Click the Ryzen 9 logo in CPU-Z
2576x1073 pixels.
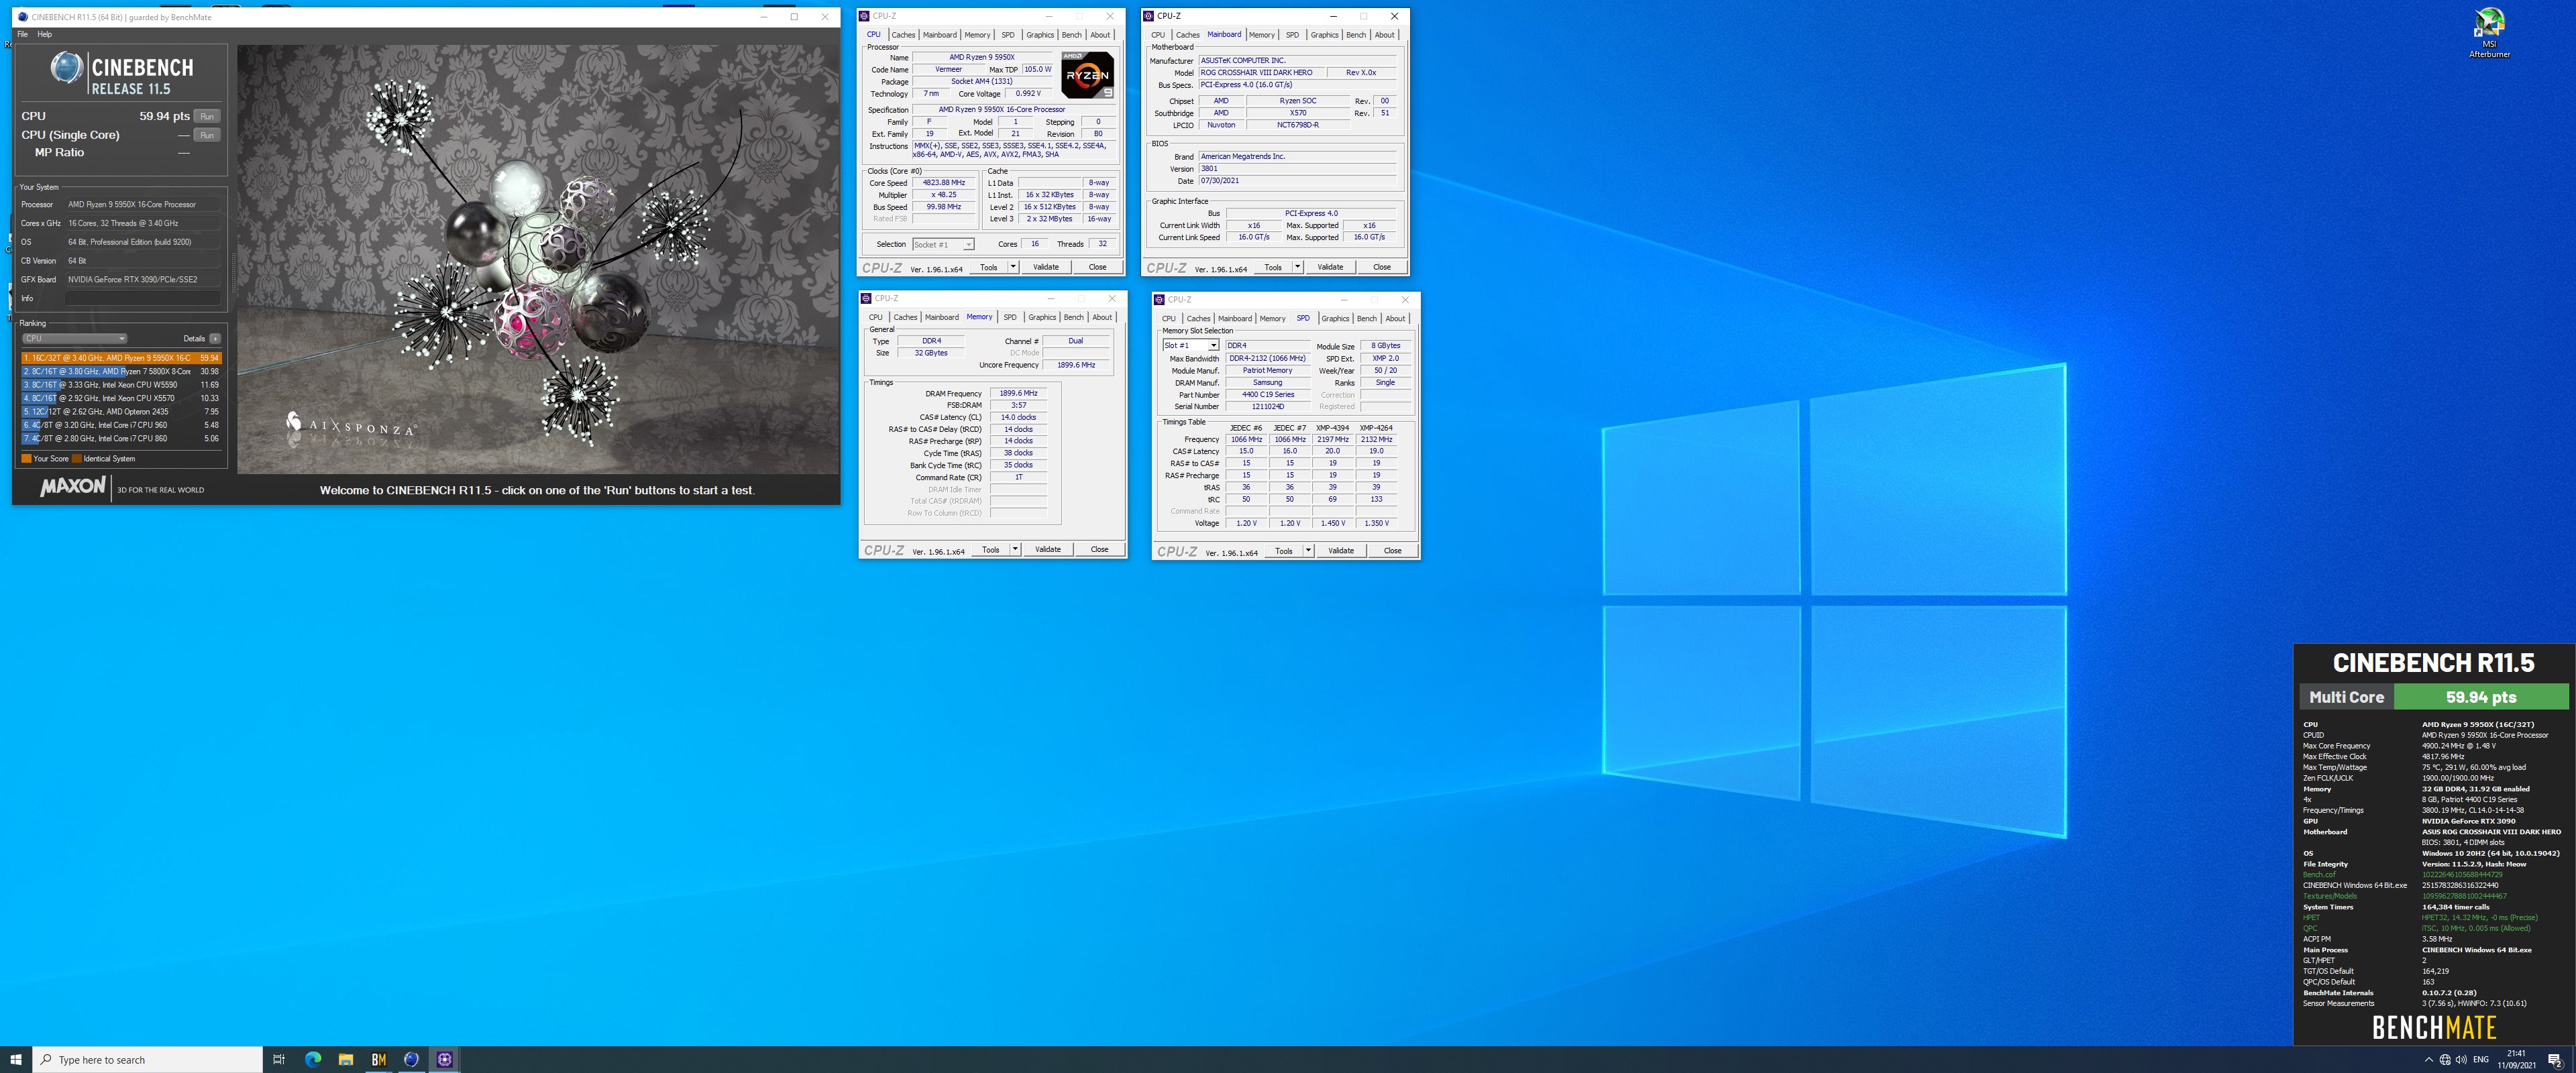[x=1087, y=75]
